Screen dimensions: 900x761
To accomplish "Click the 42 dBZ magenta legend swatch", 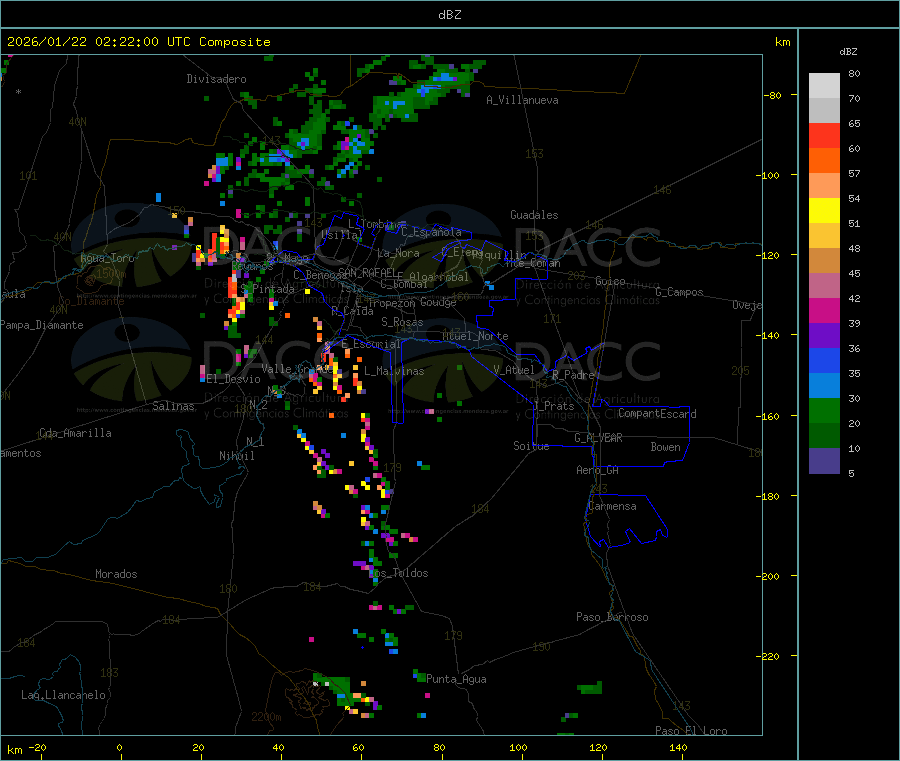I will 824,310.
